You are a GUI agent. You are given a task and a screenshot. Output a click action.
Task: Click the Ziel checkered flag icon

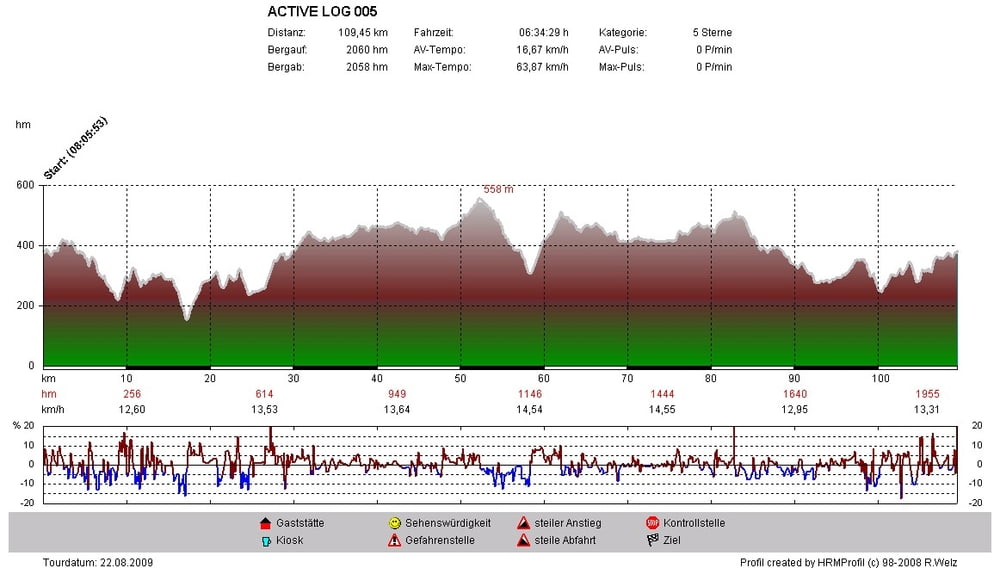(x=652, y=540)
